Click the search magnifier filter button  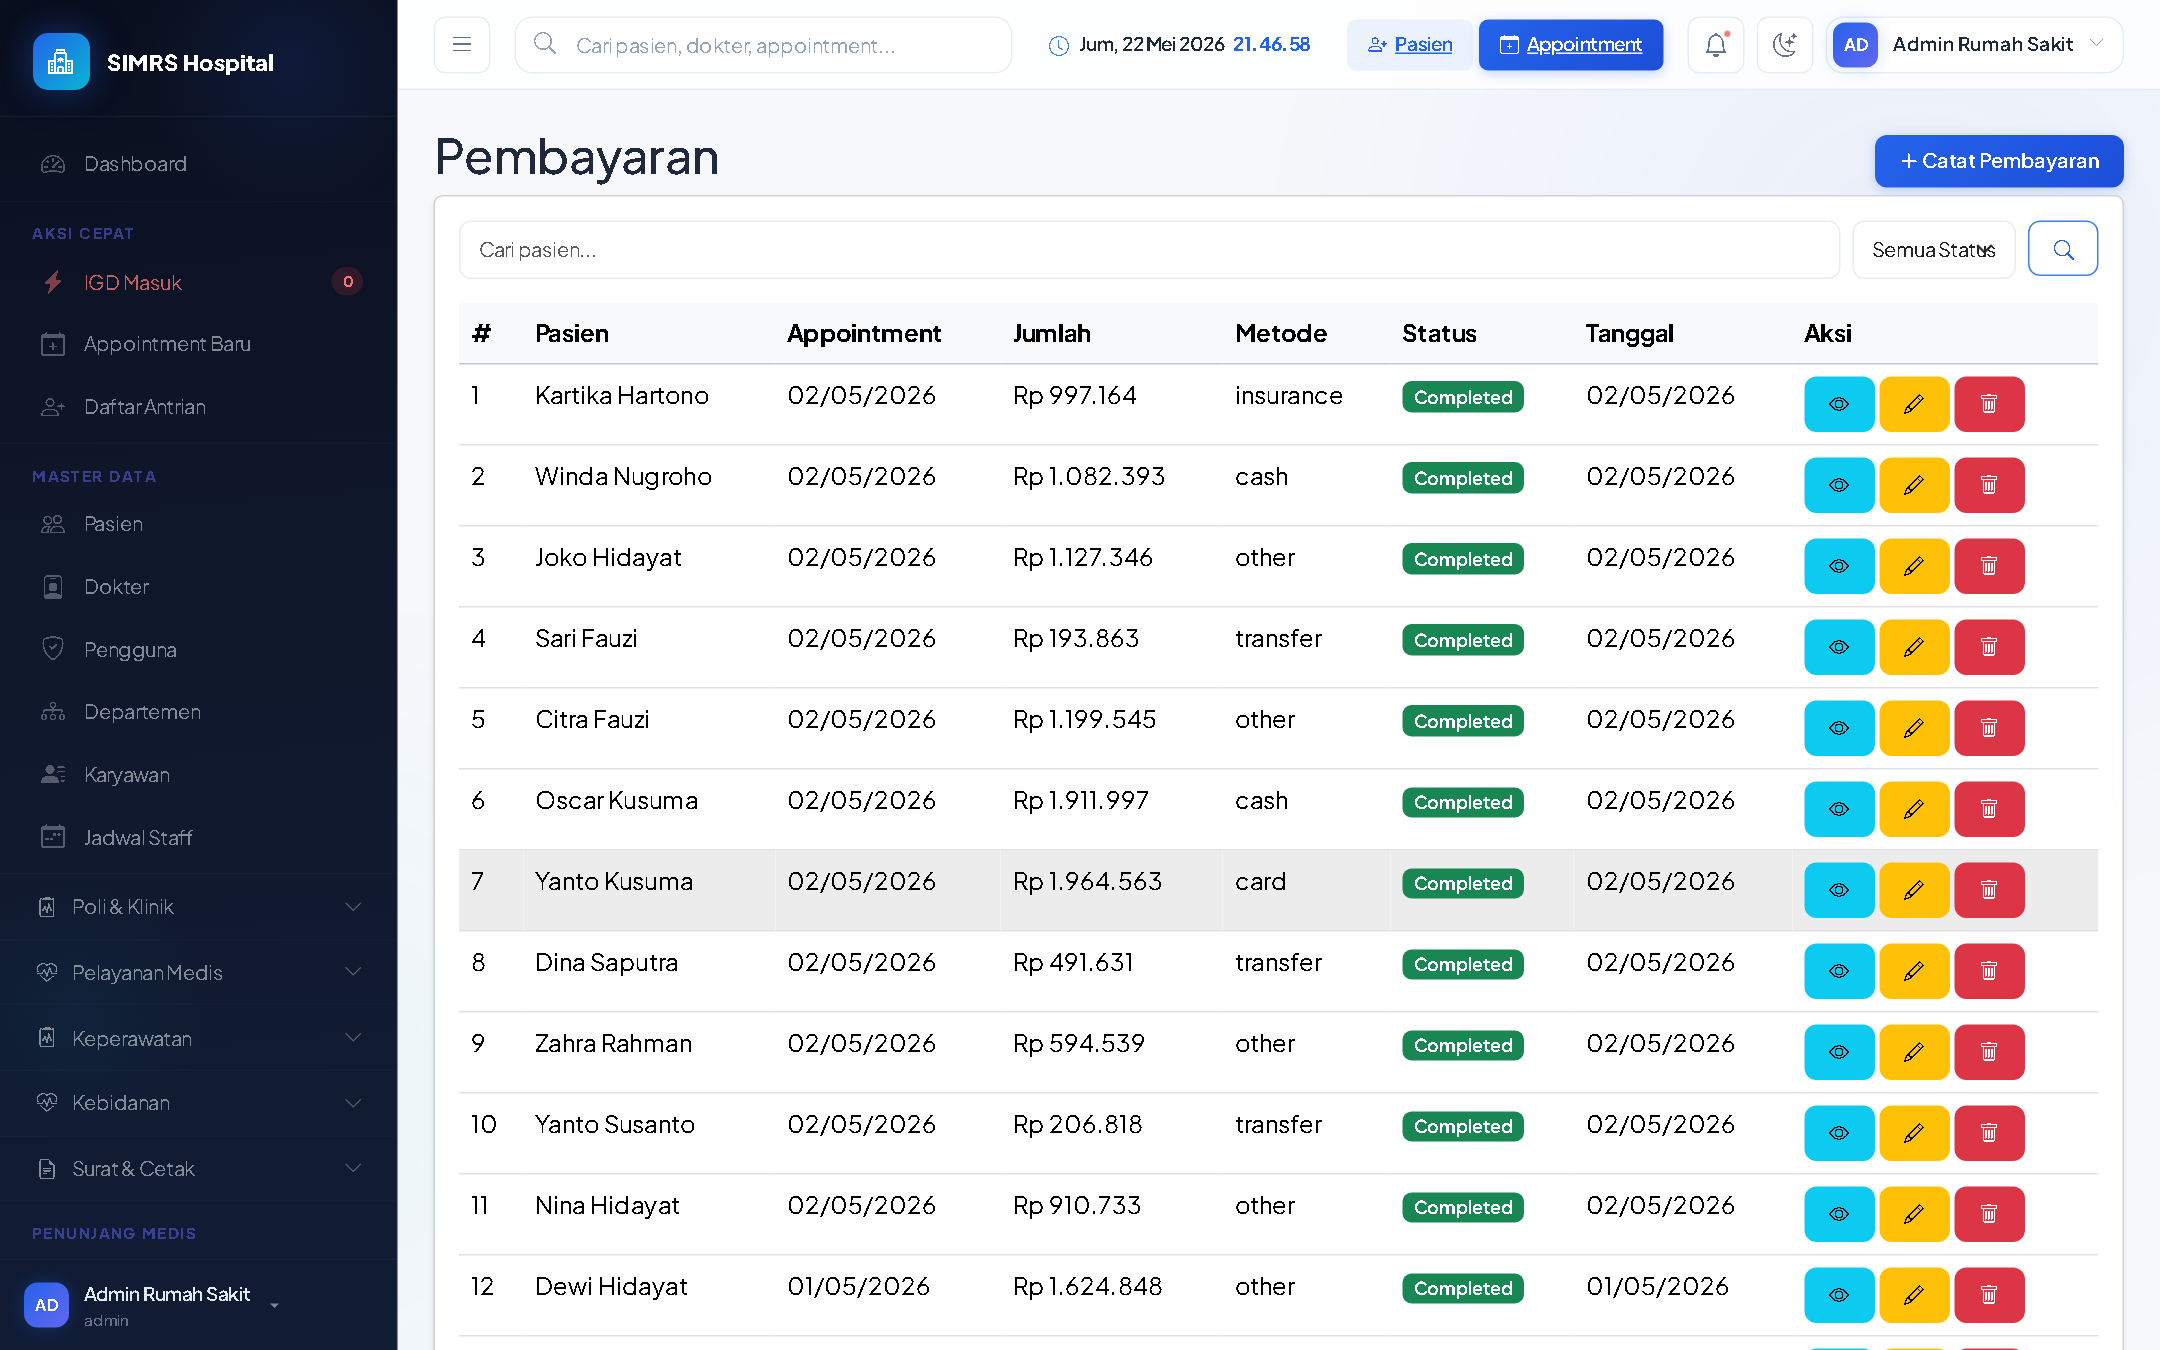(2063, 249)
